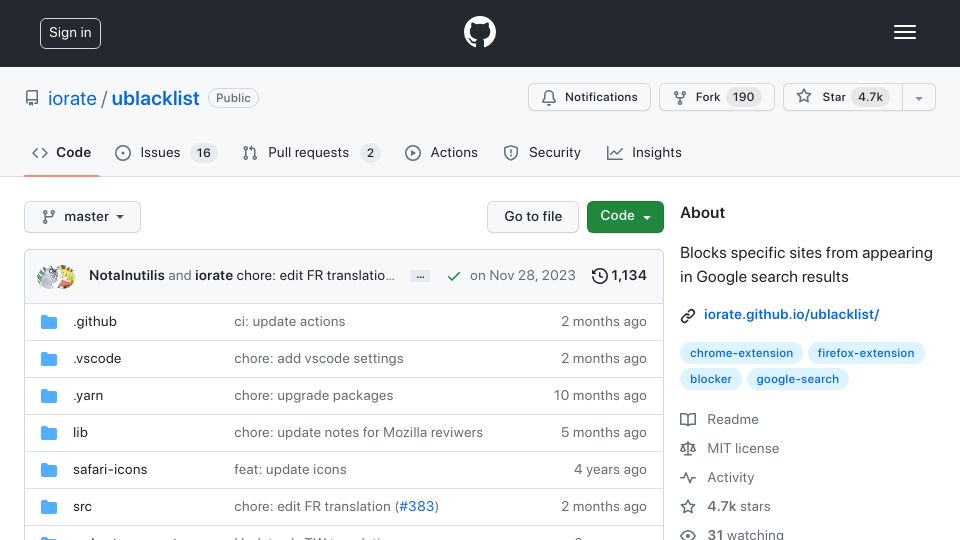This screenshot has height=540, width=960.
Task: Click the blocker topic tag
Action: point(711,379)
